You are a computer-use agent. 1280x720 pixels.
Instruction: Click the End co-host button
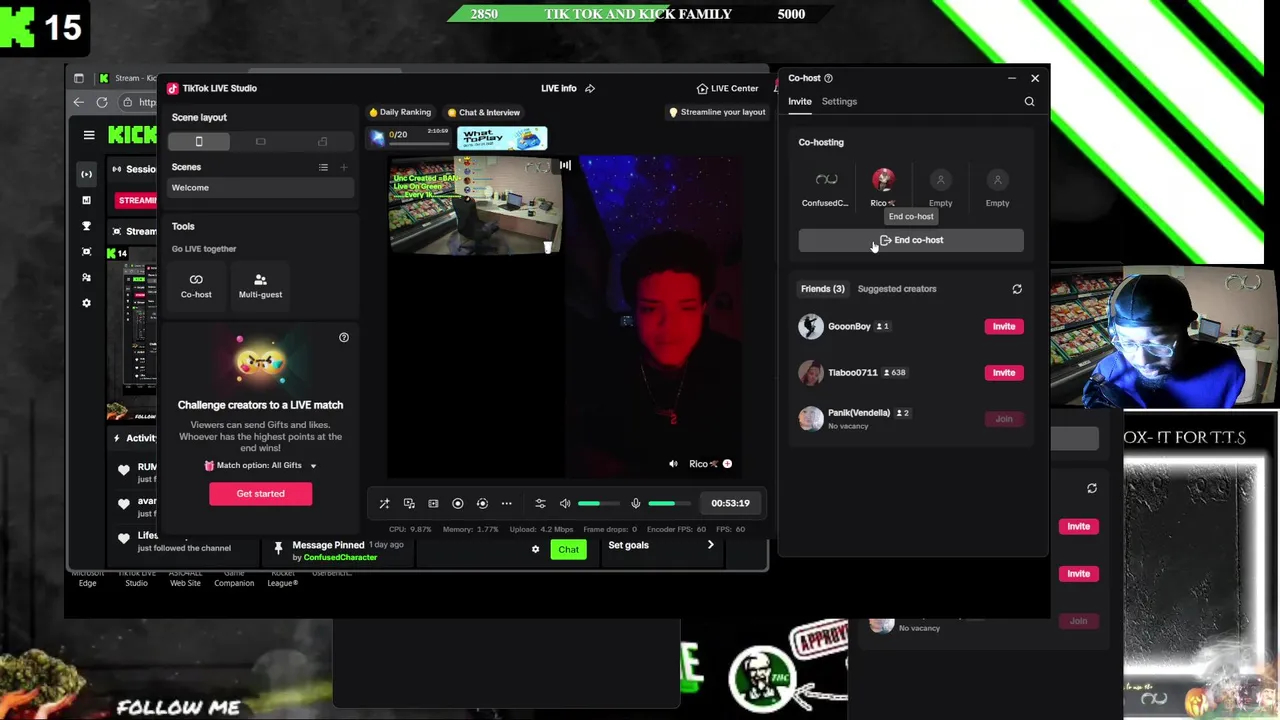[x=911, y=240]
